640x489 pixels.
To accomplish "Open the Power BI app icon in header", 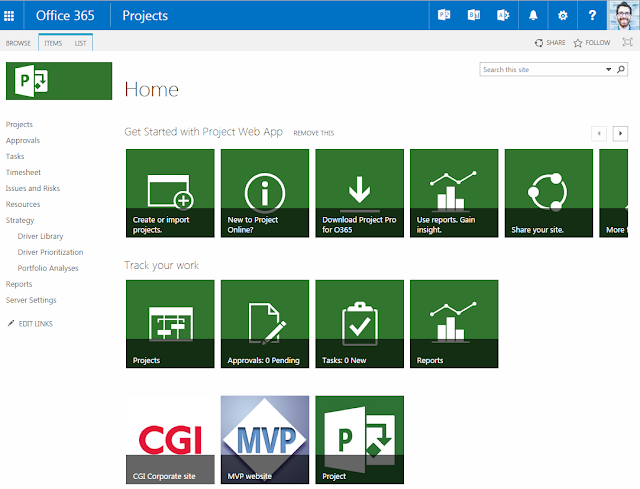I will pos(473,16).
